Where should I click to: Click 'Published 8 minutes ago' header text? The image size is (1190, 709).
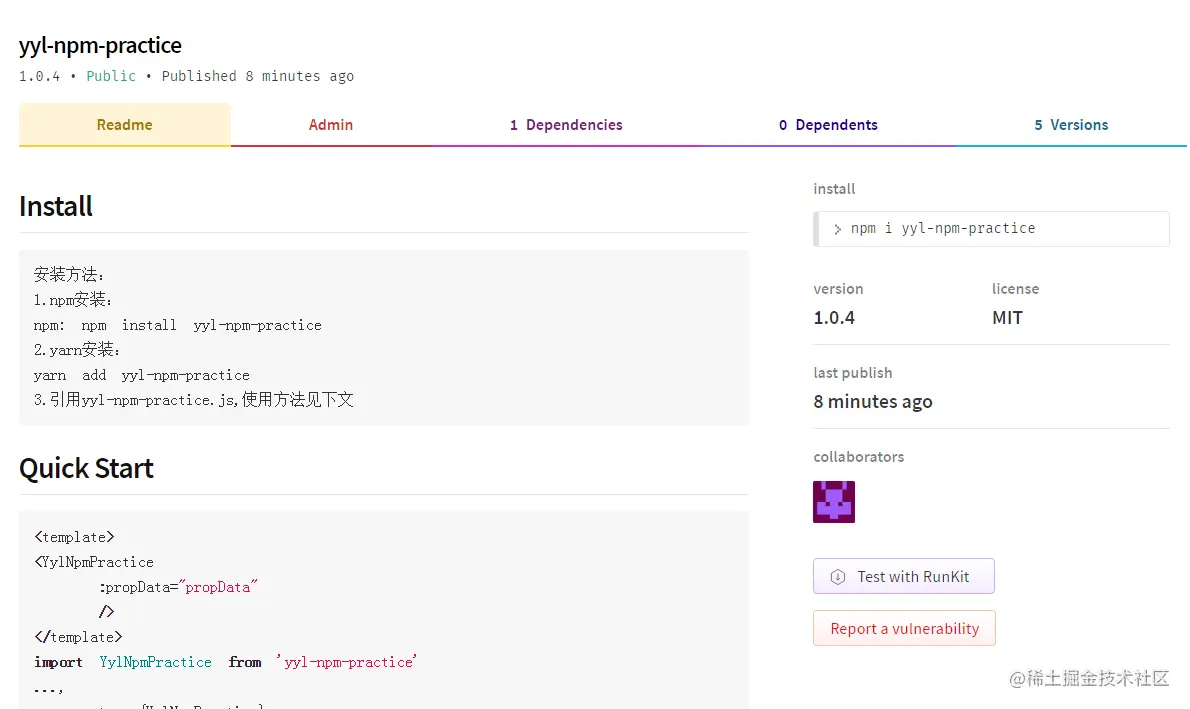point(257,76)
